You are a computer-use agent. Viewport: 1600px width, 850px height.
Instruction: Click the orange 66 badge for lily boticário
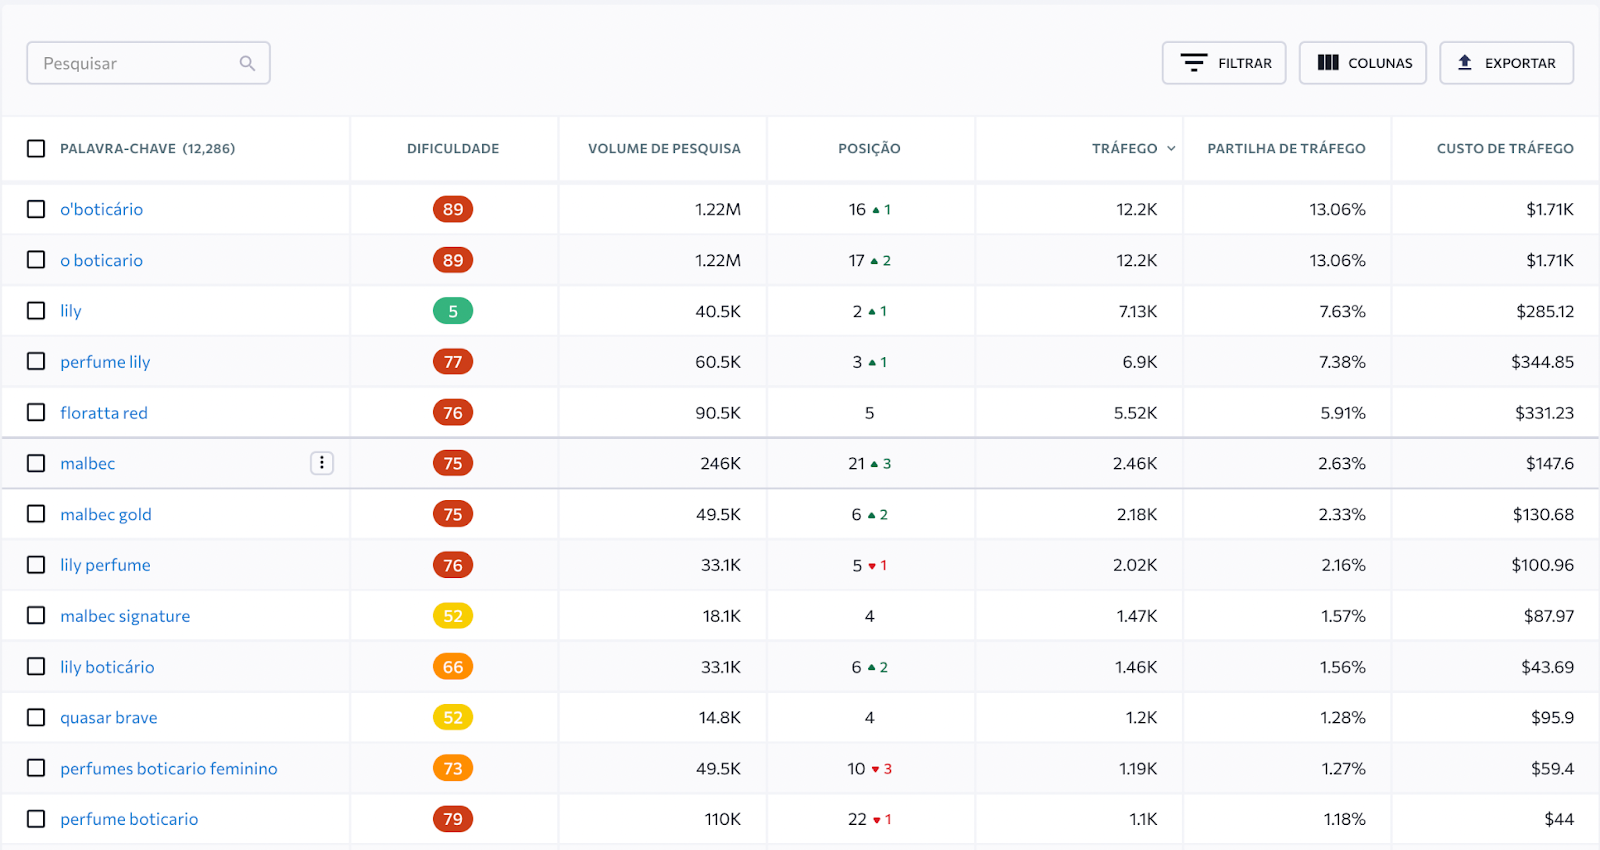coord(453,667)
